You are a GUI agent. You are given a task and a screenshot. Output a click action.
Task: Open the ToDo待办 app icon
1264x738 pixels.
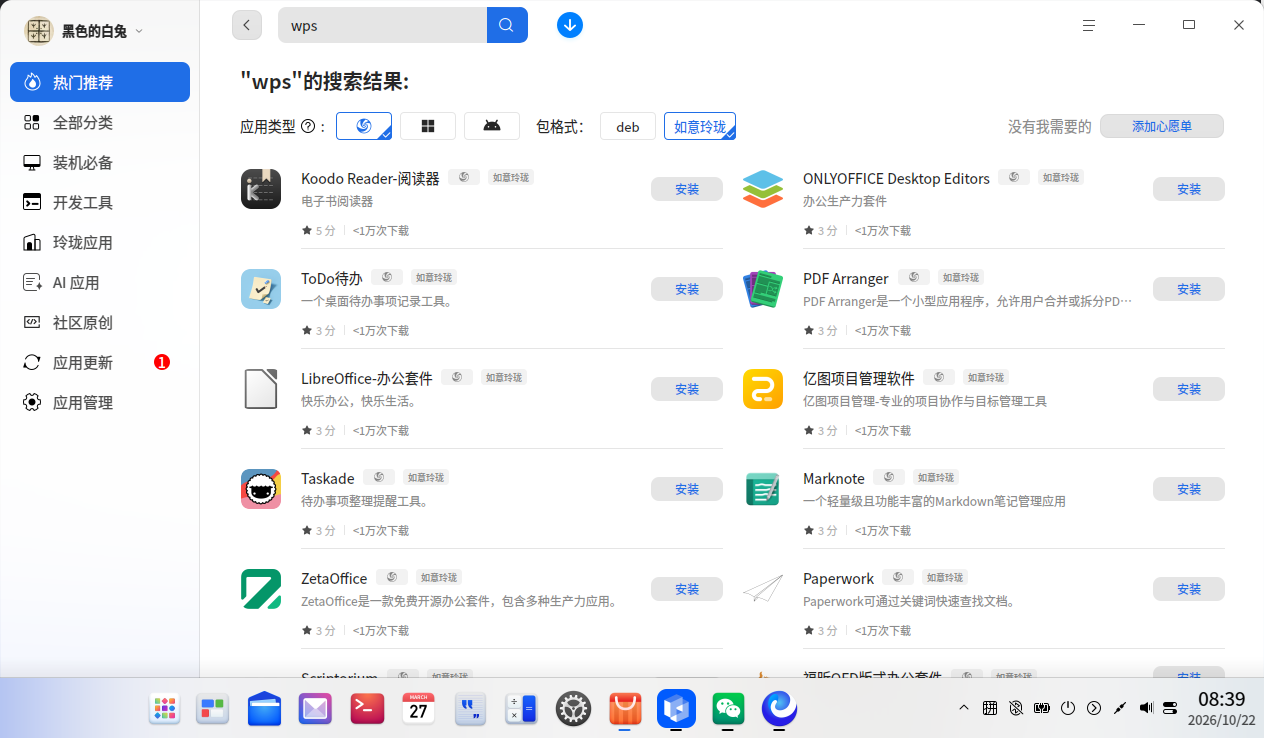(x=261, y=289)
